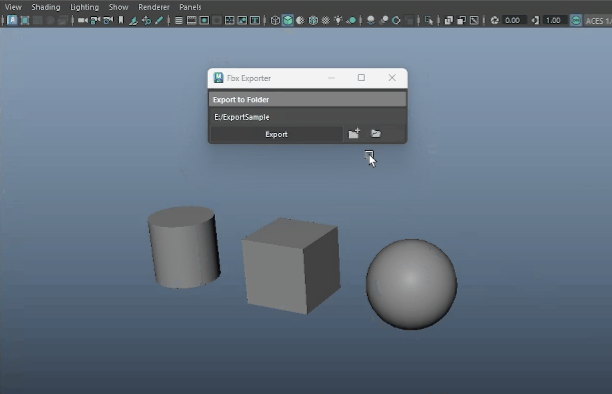Open the Show menu
Viewport: 612px width, 394px height.
pos(118,7)
